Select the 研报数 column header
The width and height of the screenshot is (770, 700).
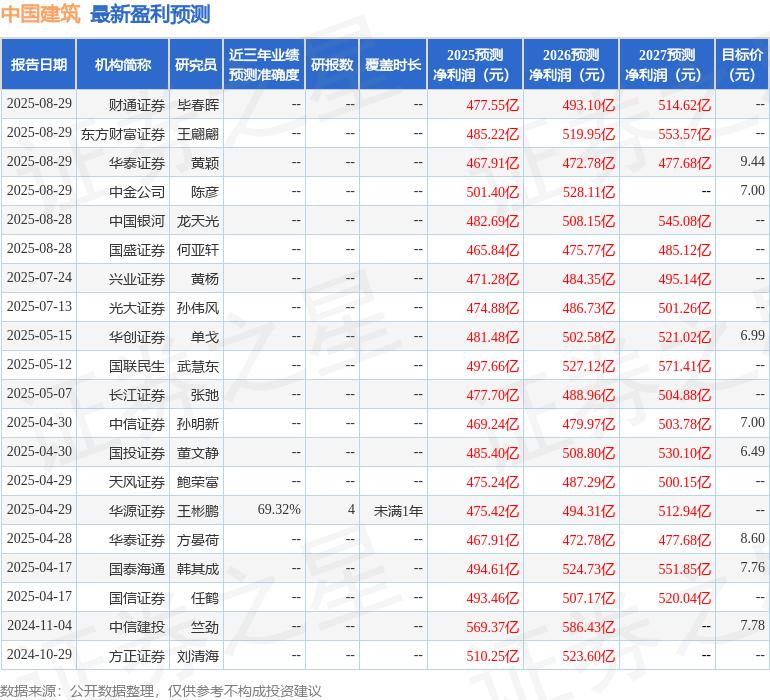(x=332, y=64)
